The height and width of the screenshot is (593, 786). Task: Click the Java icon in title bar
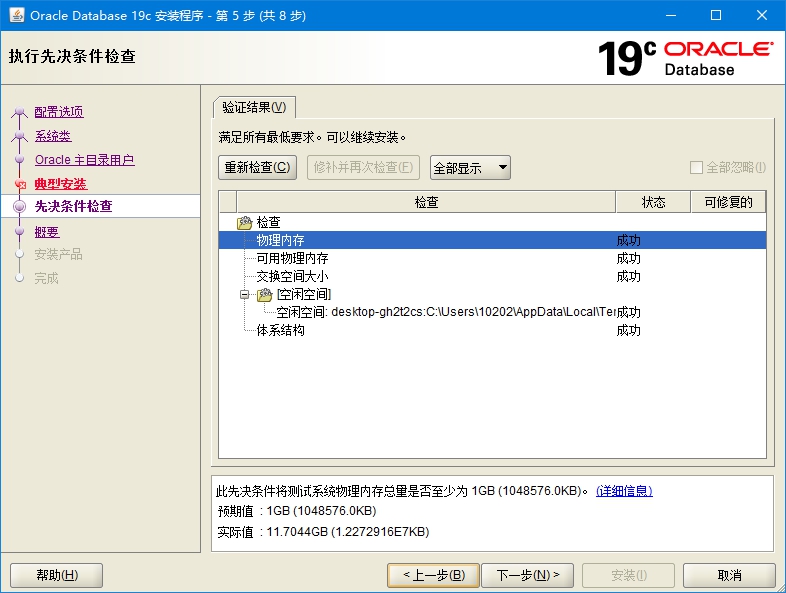pyautogui.click(x=17, y=15)
